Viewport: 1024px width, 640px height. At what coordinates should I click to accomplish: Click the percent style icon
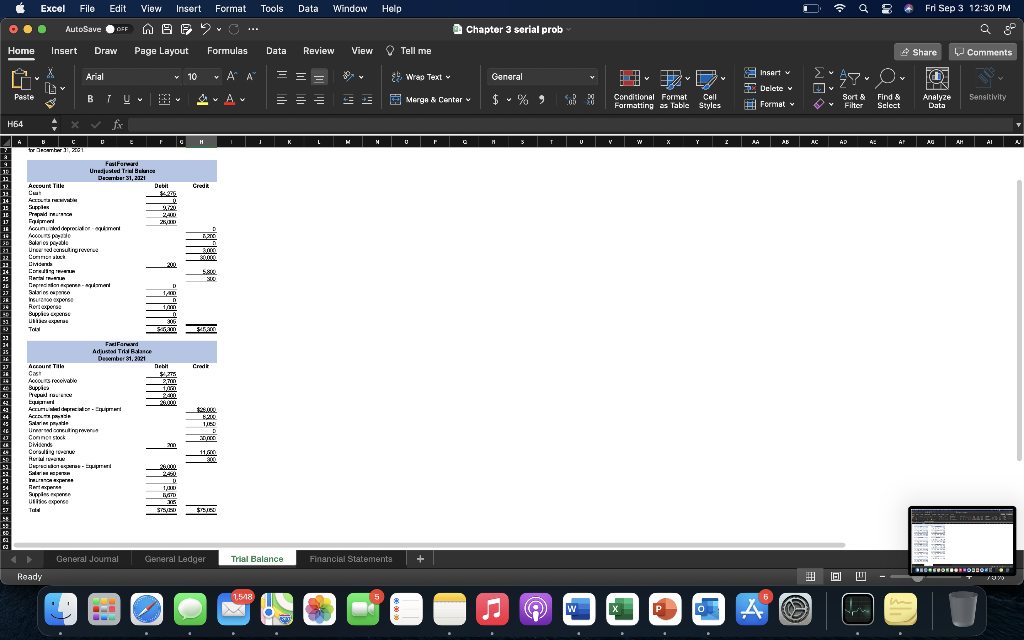point(523,99)
